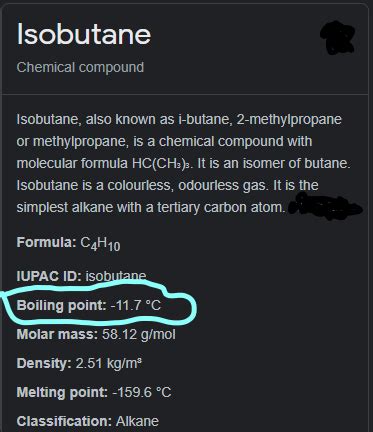Open the blacked-out source link after description
This screenshot has height=432, width=373.
[325, 208]
